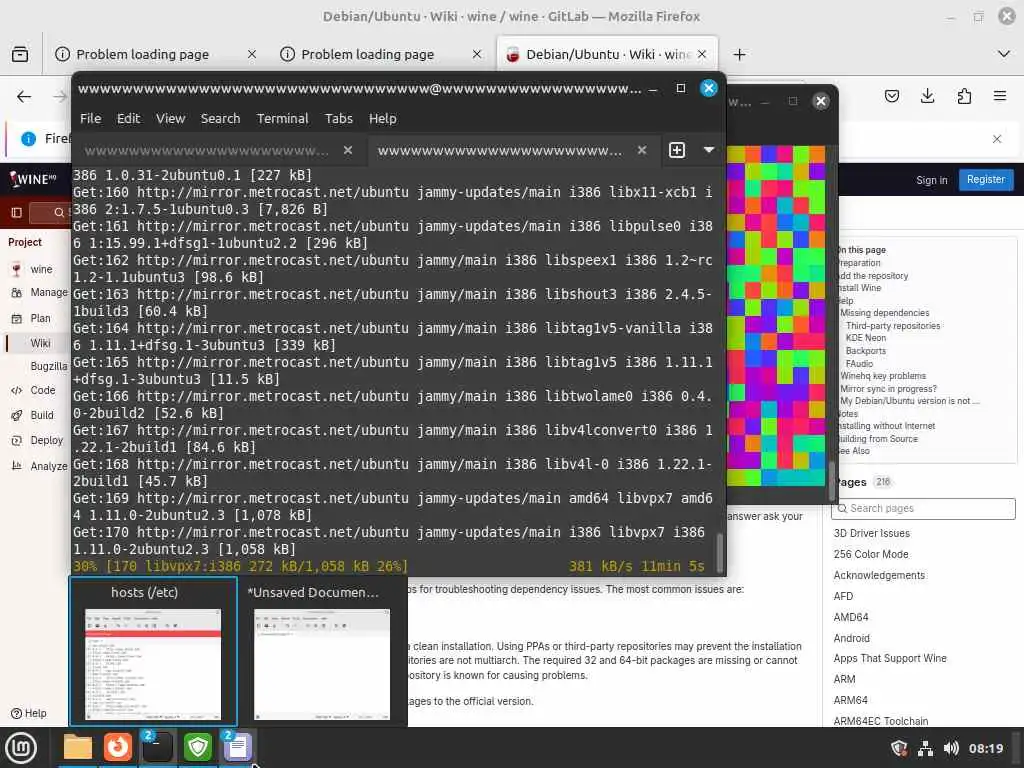This screenshot has height=768, width=1024.
Task: Open Acknowledgements wiki page
Action: click(879, 575)
